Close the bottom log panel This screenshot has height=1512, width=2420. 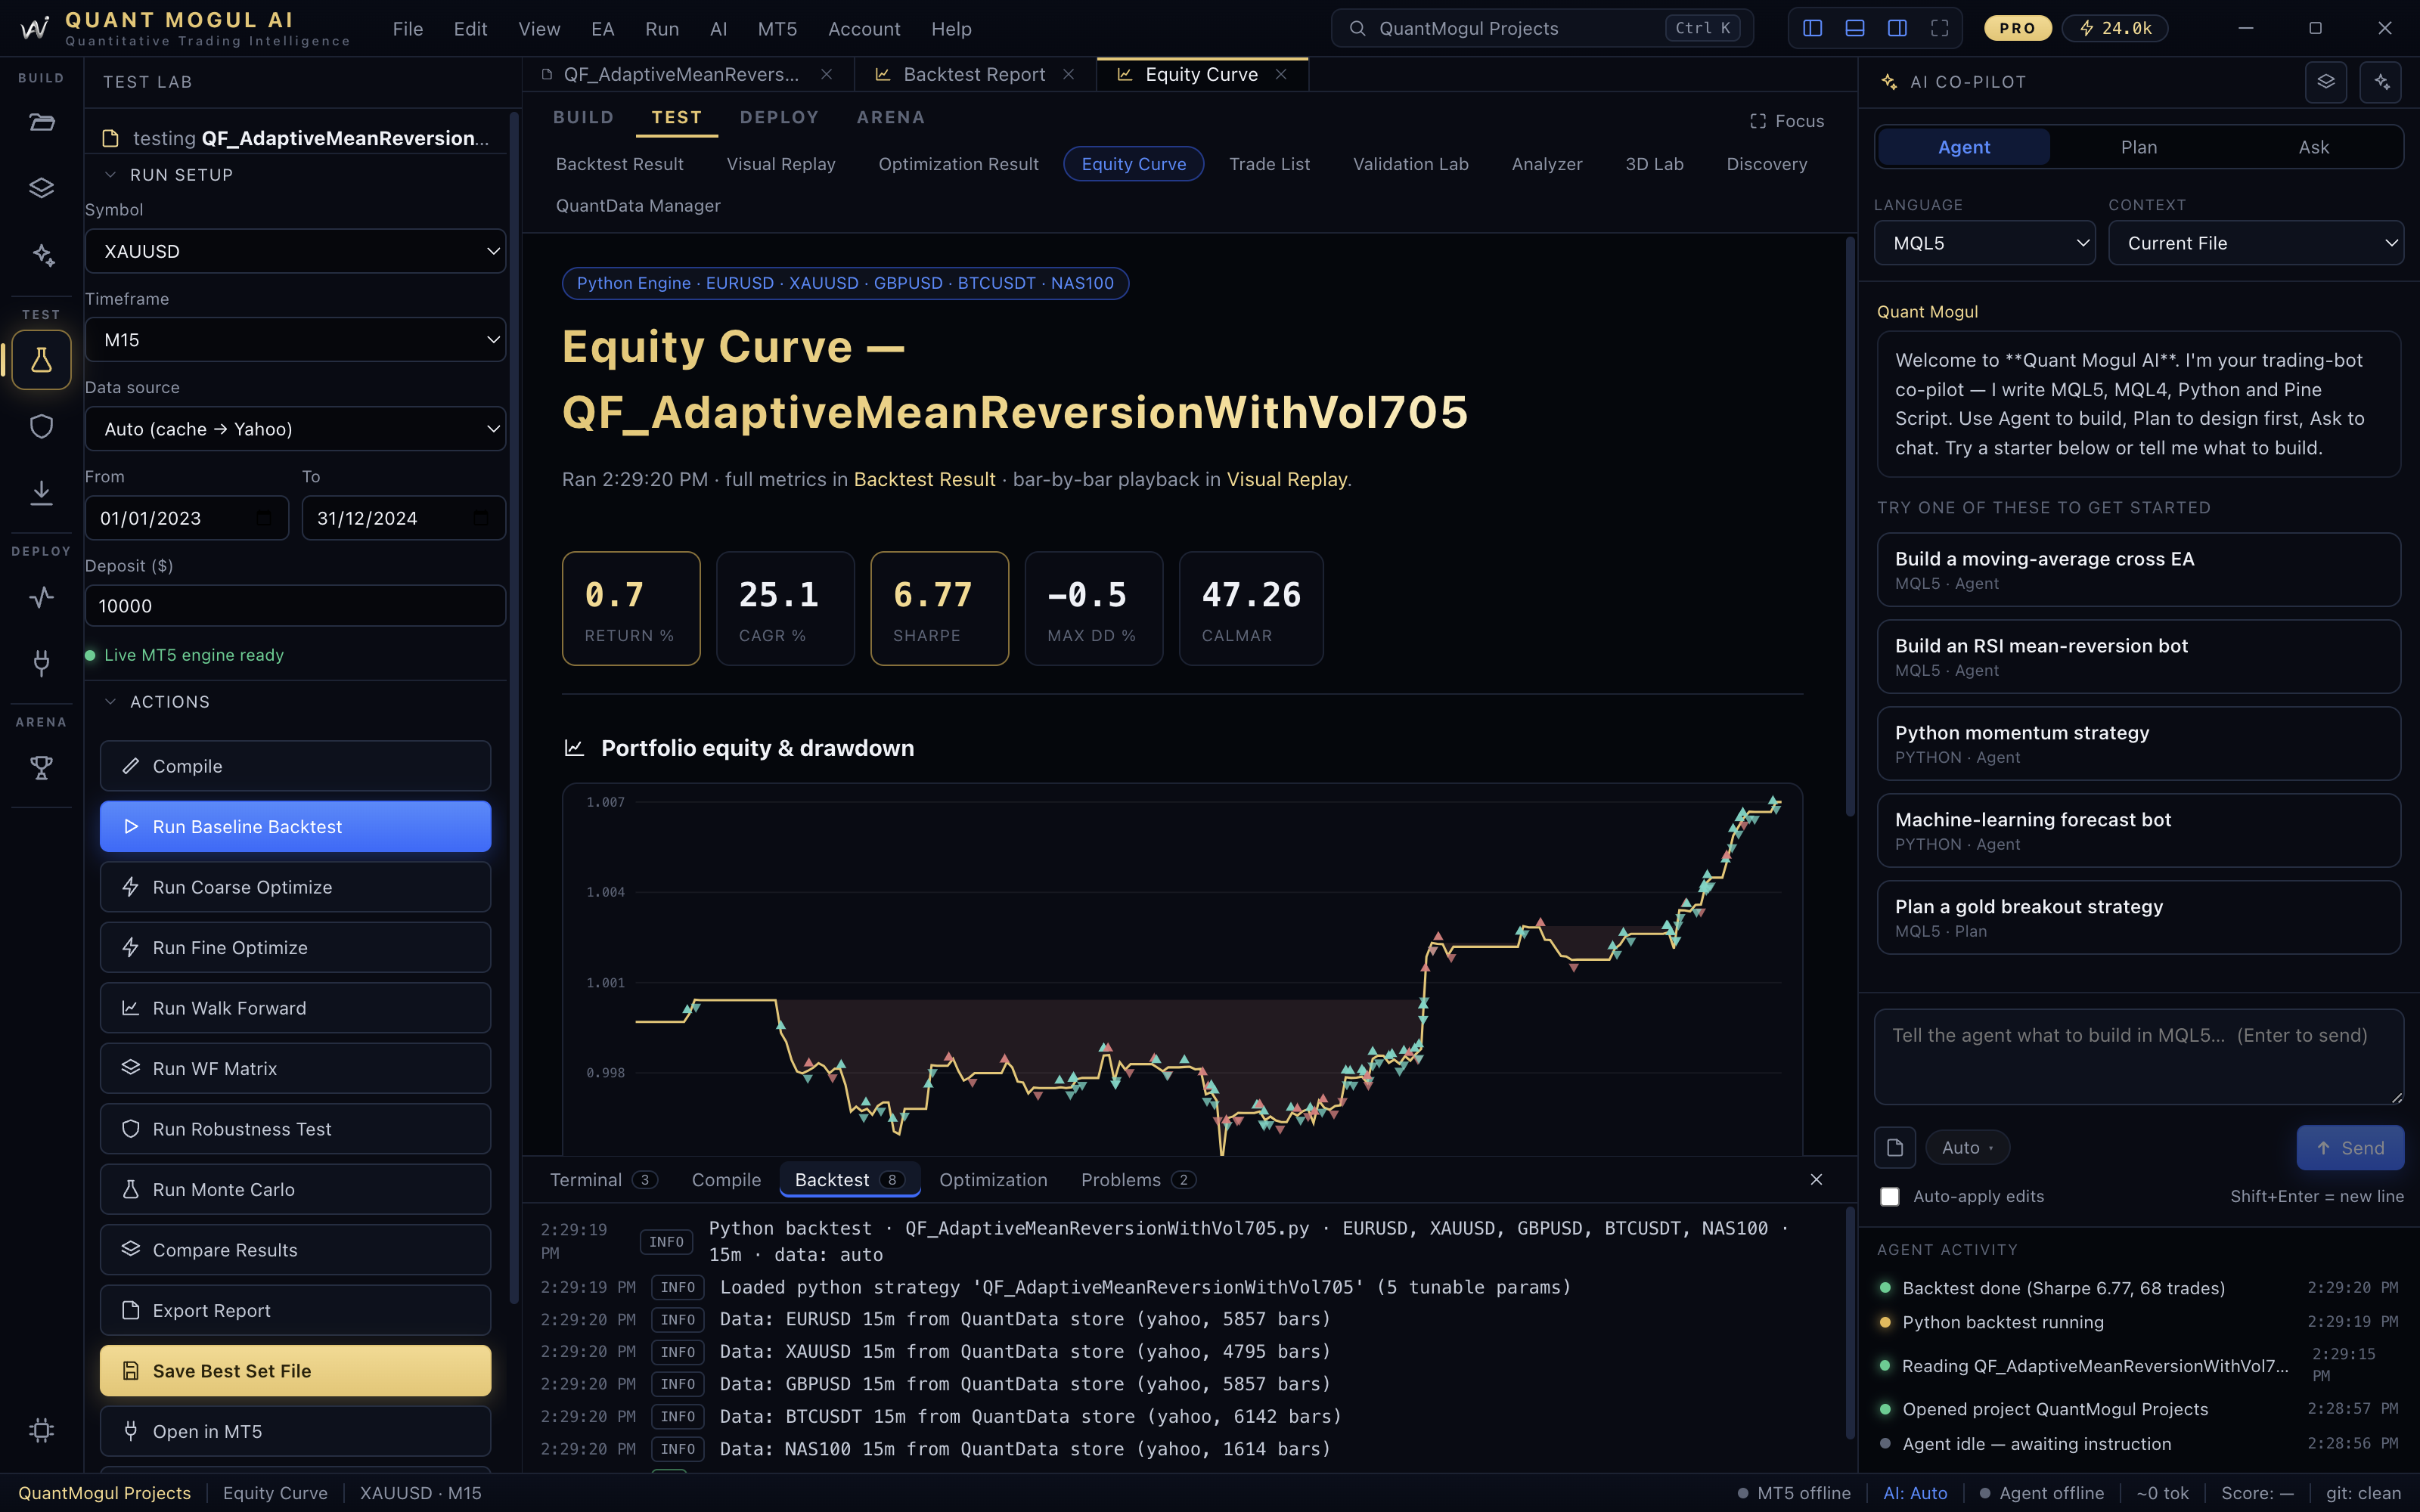[x=1816, y=1180]
